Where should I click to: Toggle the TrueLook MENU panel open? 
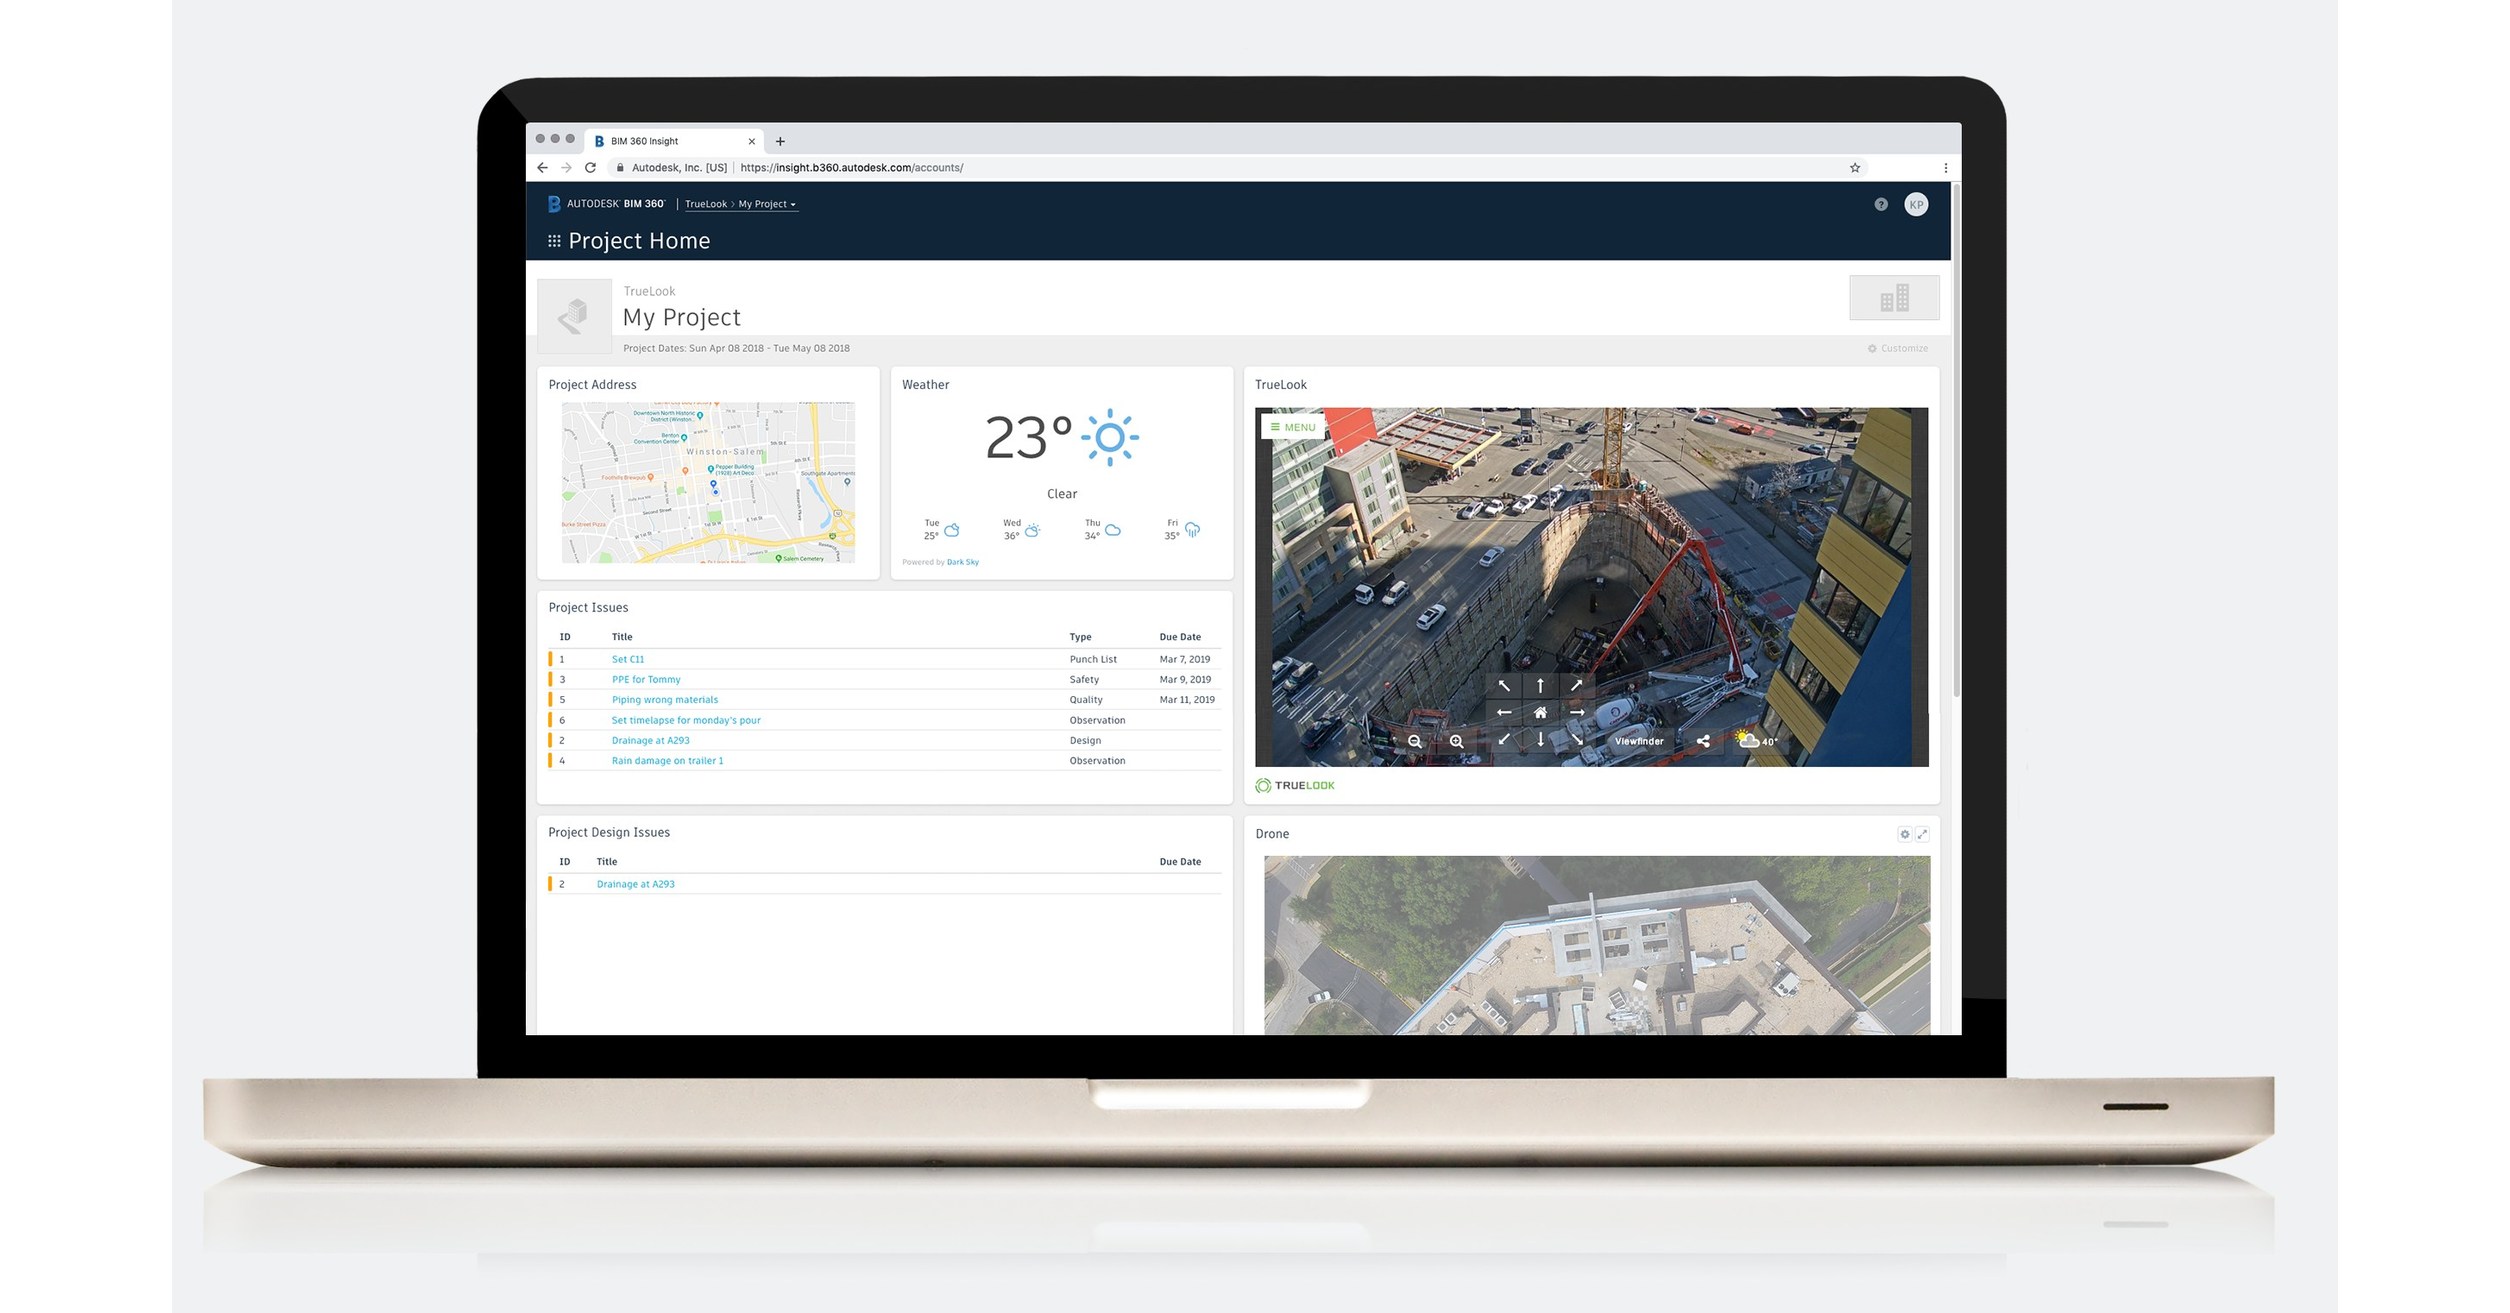pos(1293,427)
